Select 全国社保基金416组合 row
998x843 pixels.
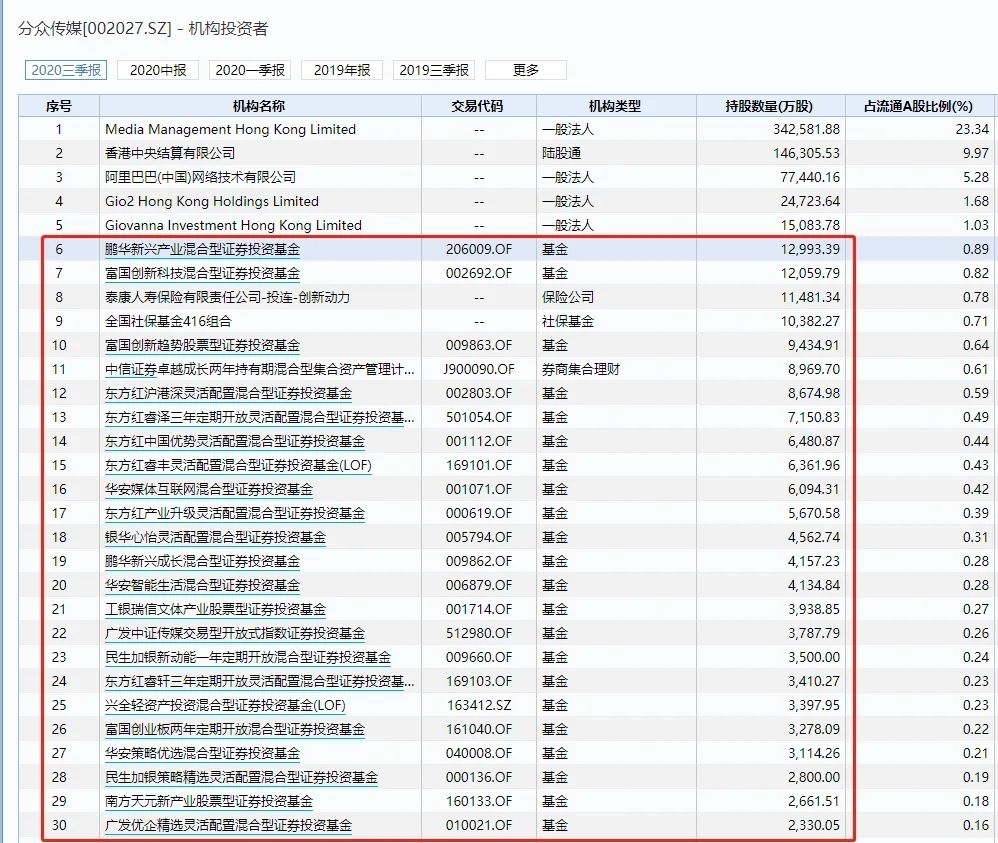coord(506,322)
